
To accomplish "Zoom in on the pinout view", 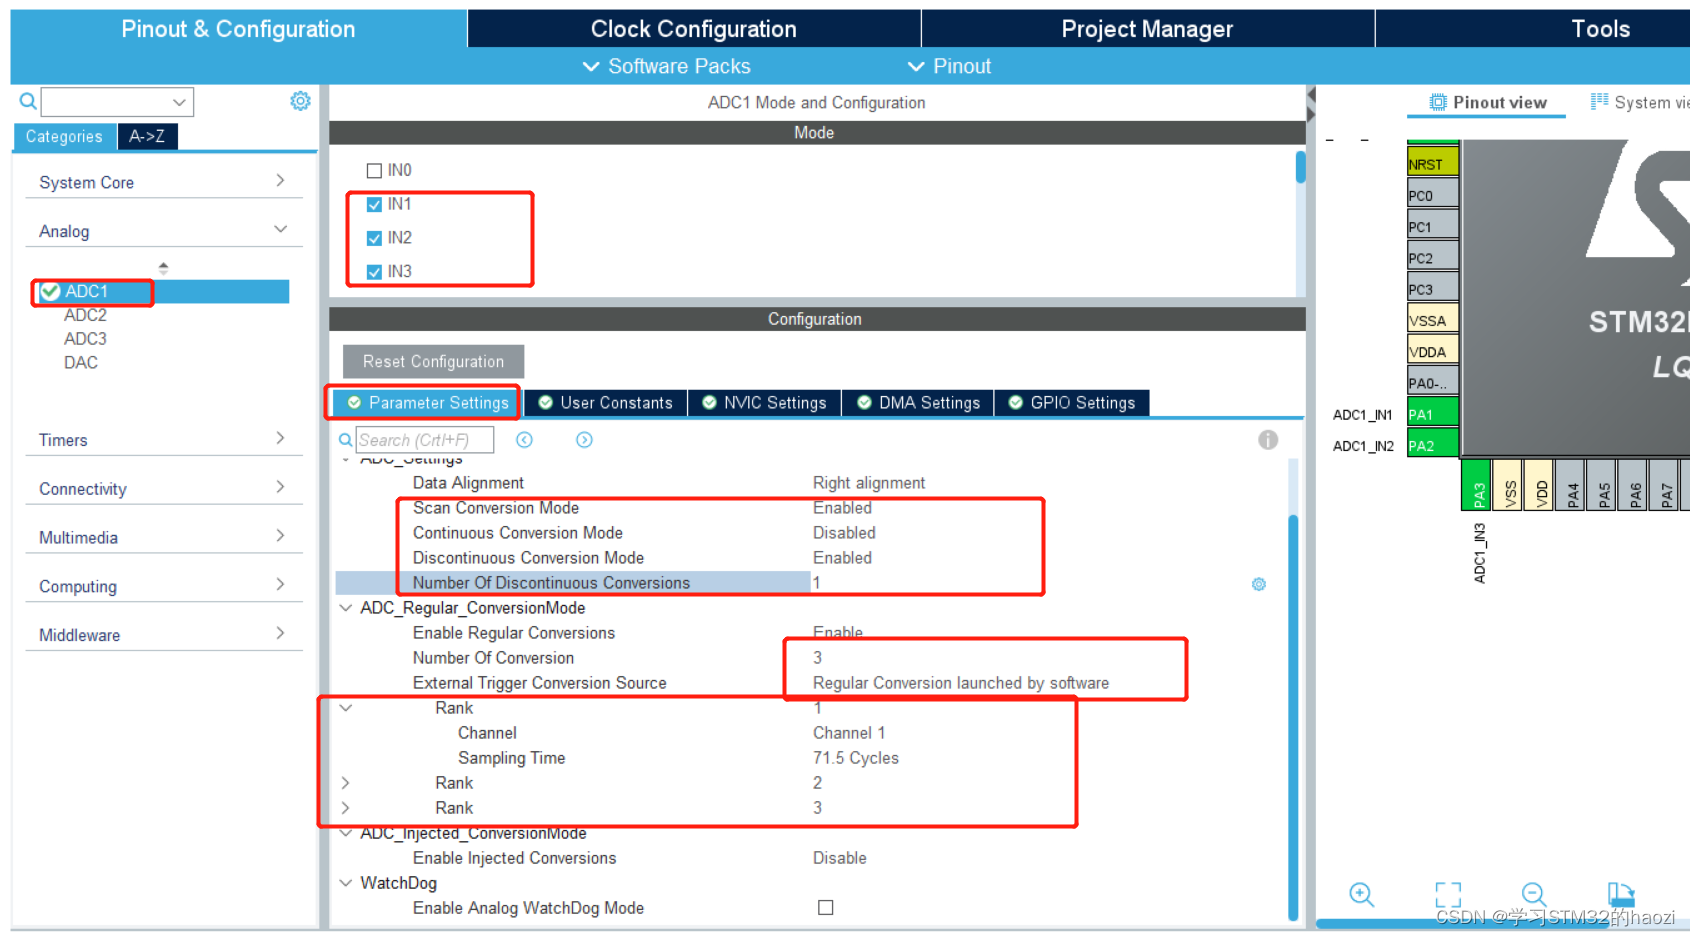I will pyautogui.click(x=1361, y=894).
